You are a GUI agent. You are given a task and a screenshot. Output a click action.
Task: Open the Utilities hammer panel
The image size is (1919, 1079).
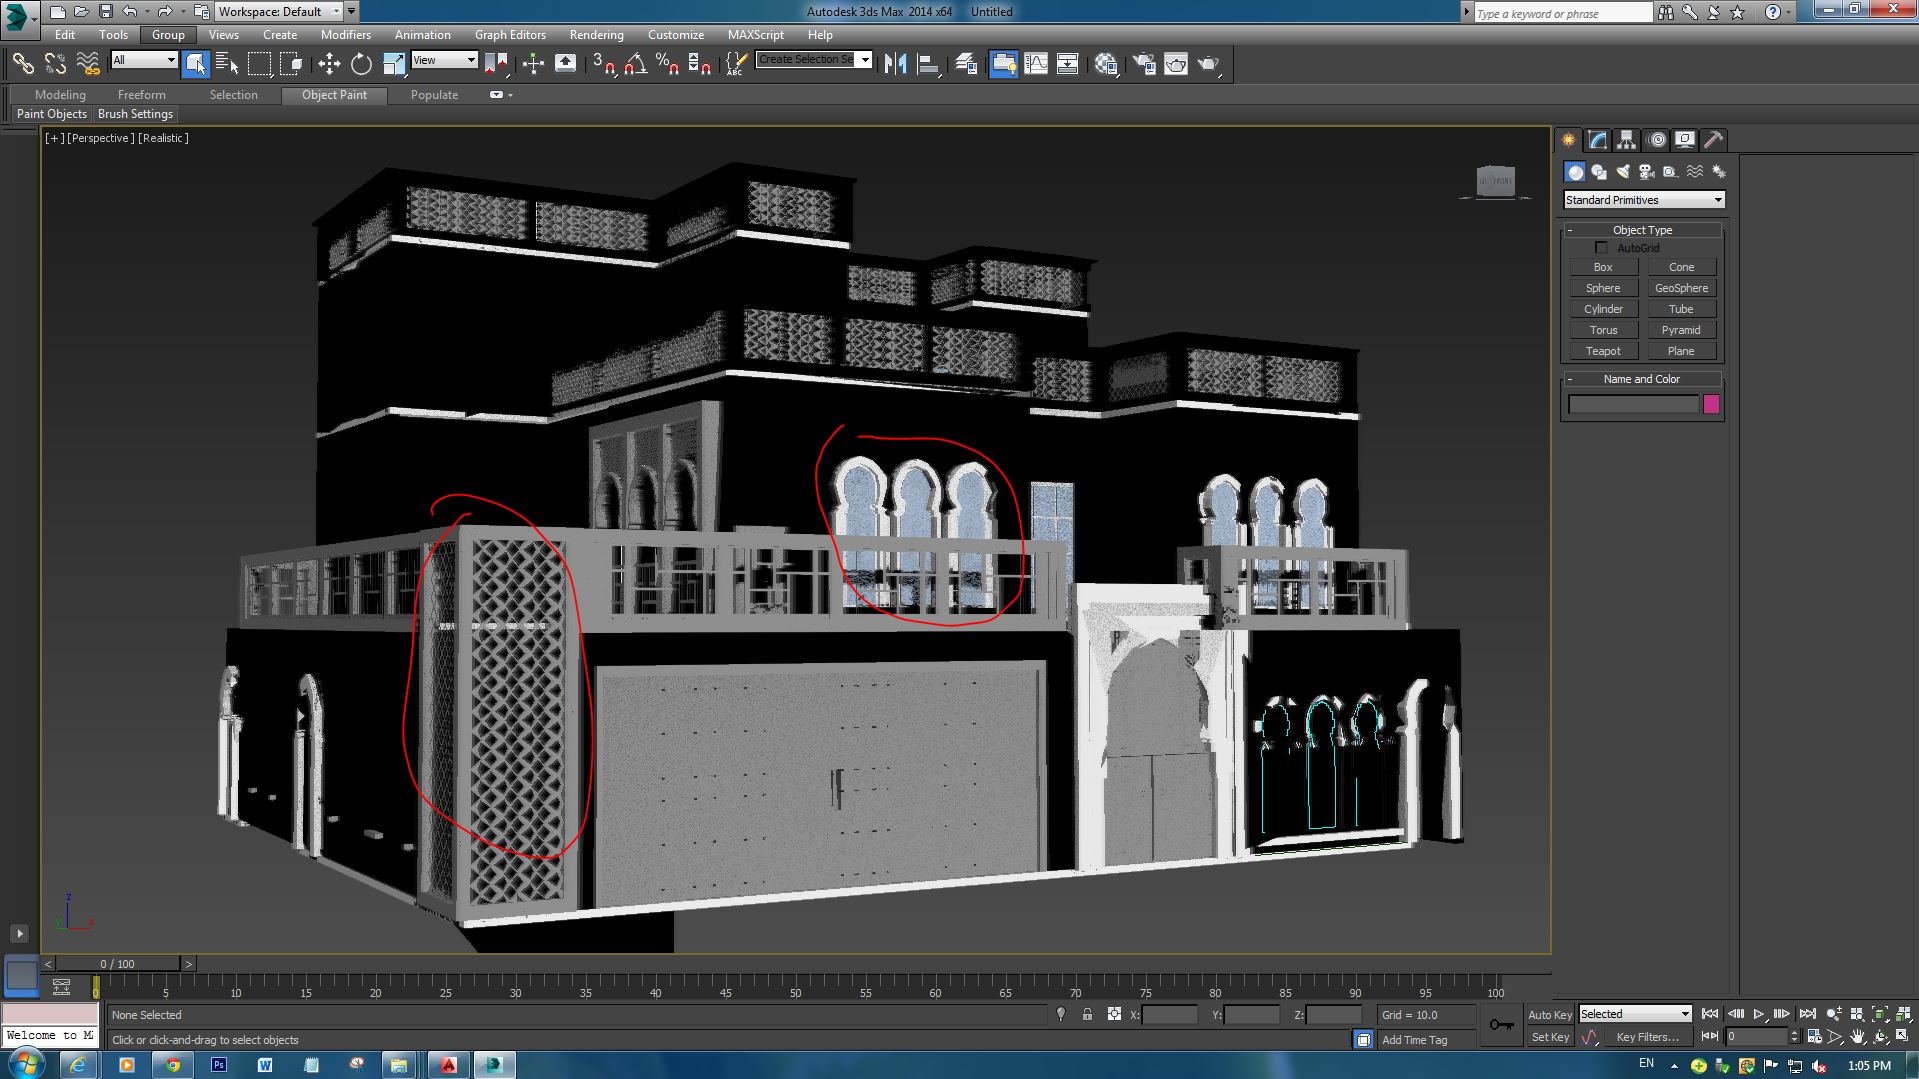(x=1713, y=140)
